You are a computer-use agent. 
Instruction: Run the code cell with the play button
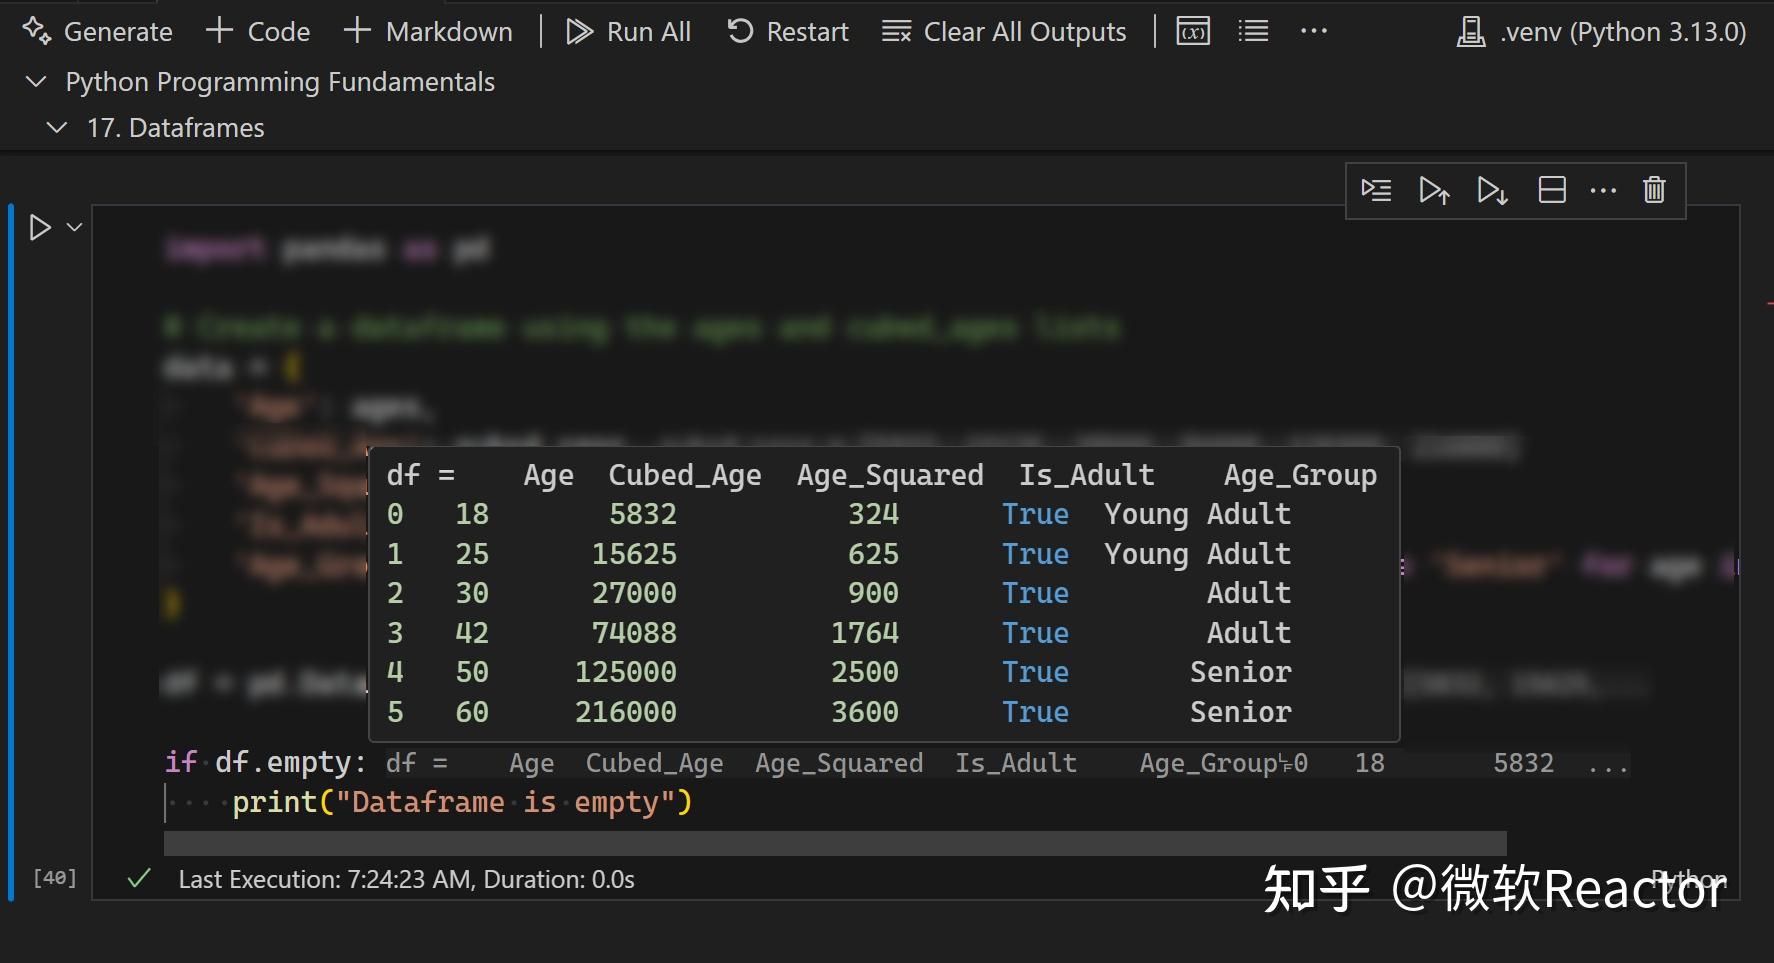pos(39,227)
